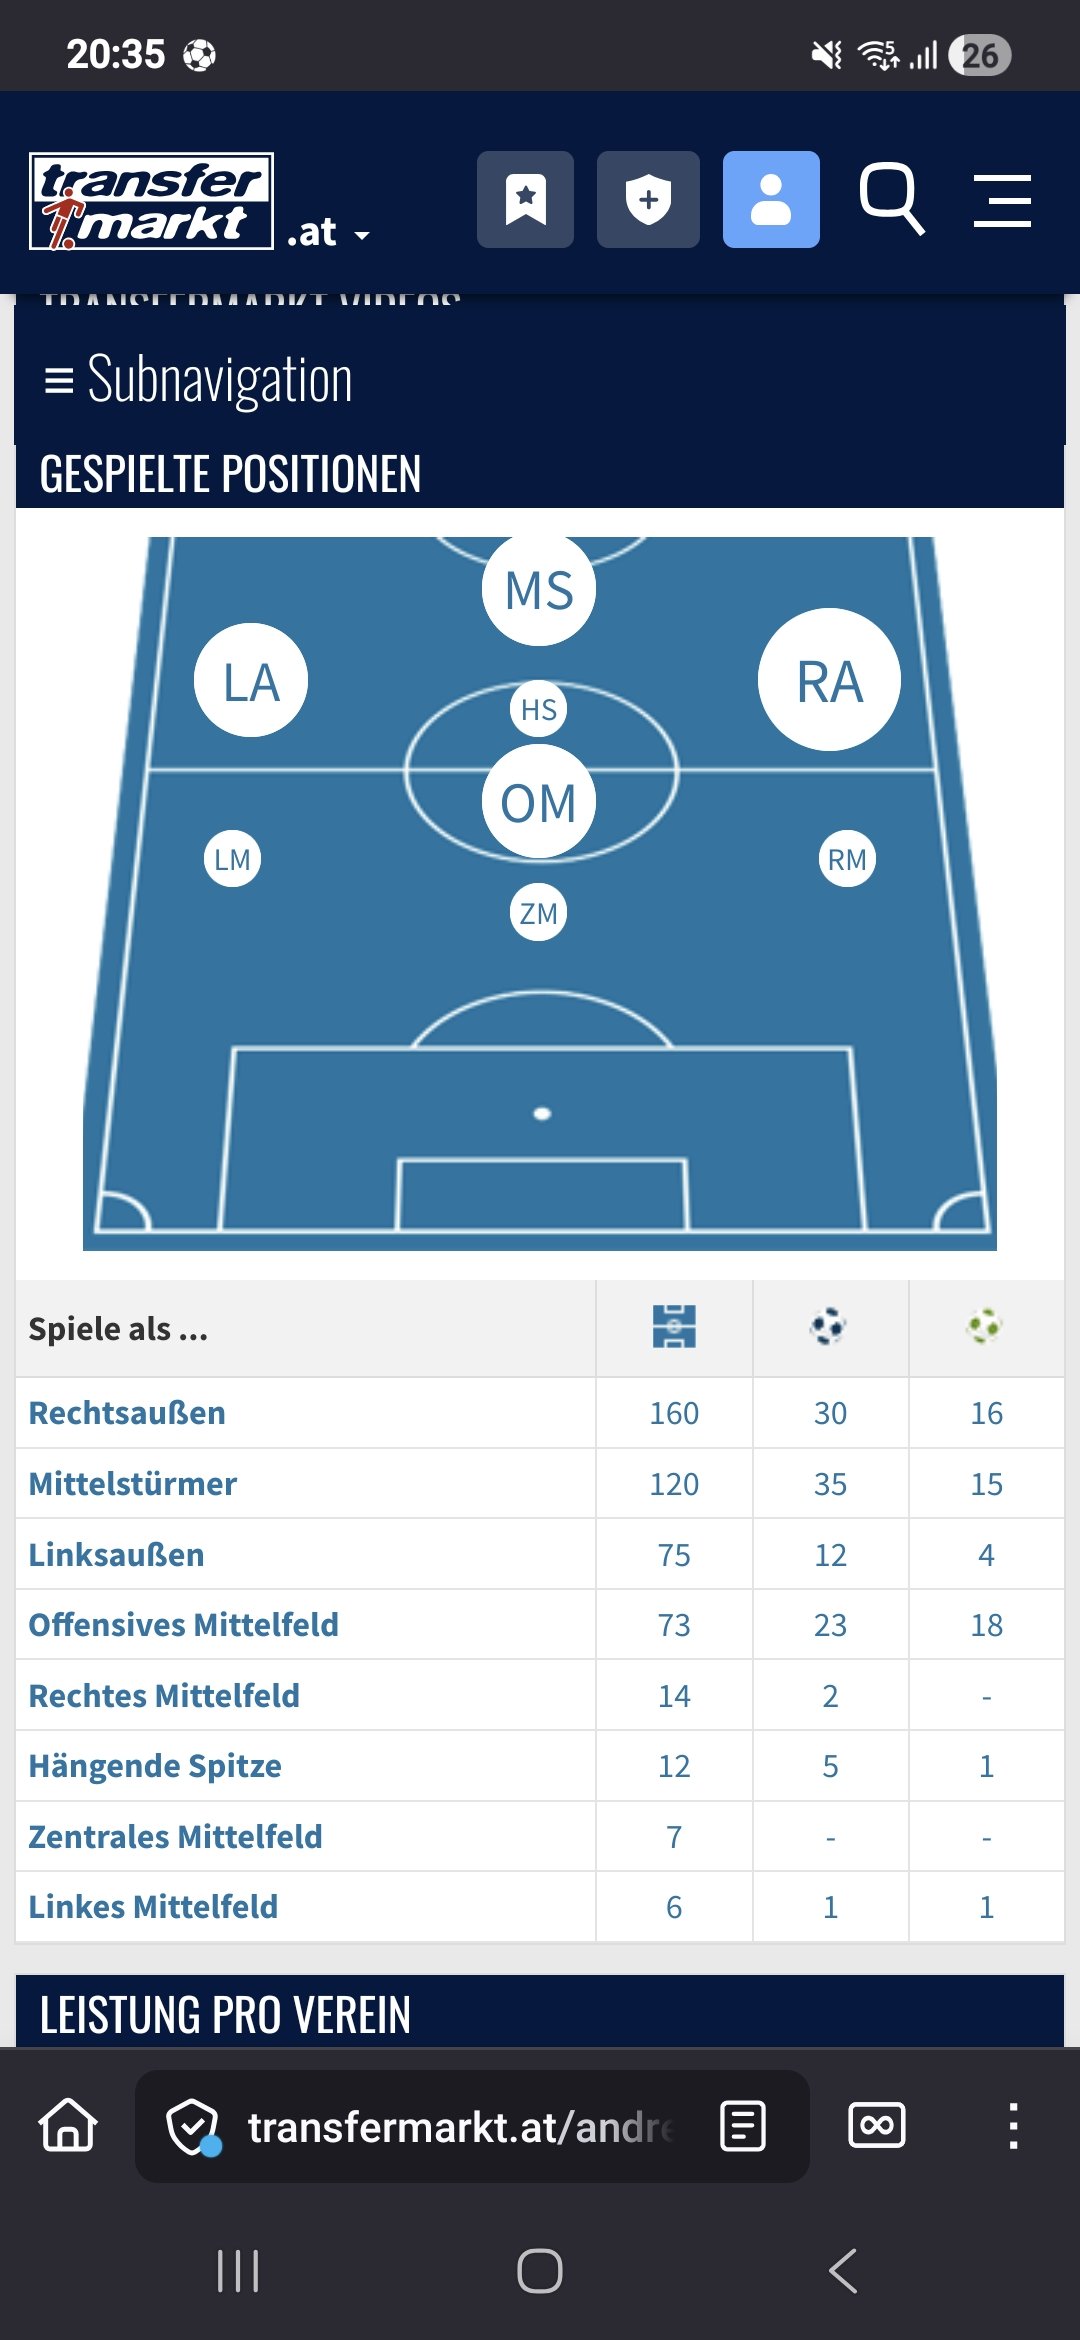Select the Offensives Mittelfeld link

(184, 1625)
